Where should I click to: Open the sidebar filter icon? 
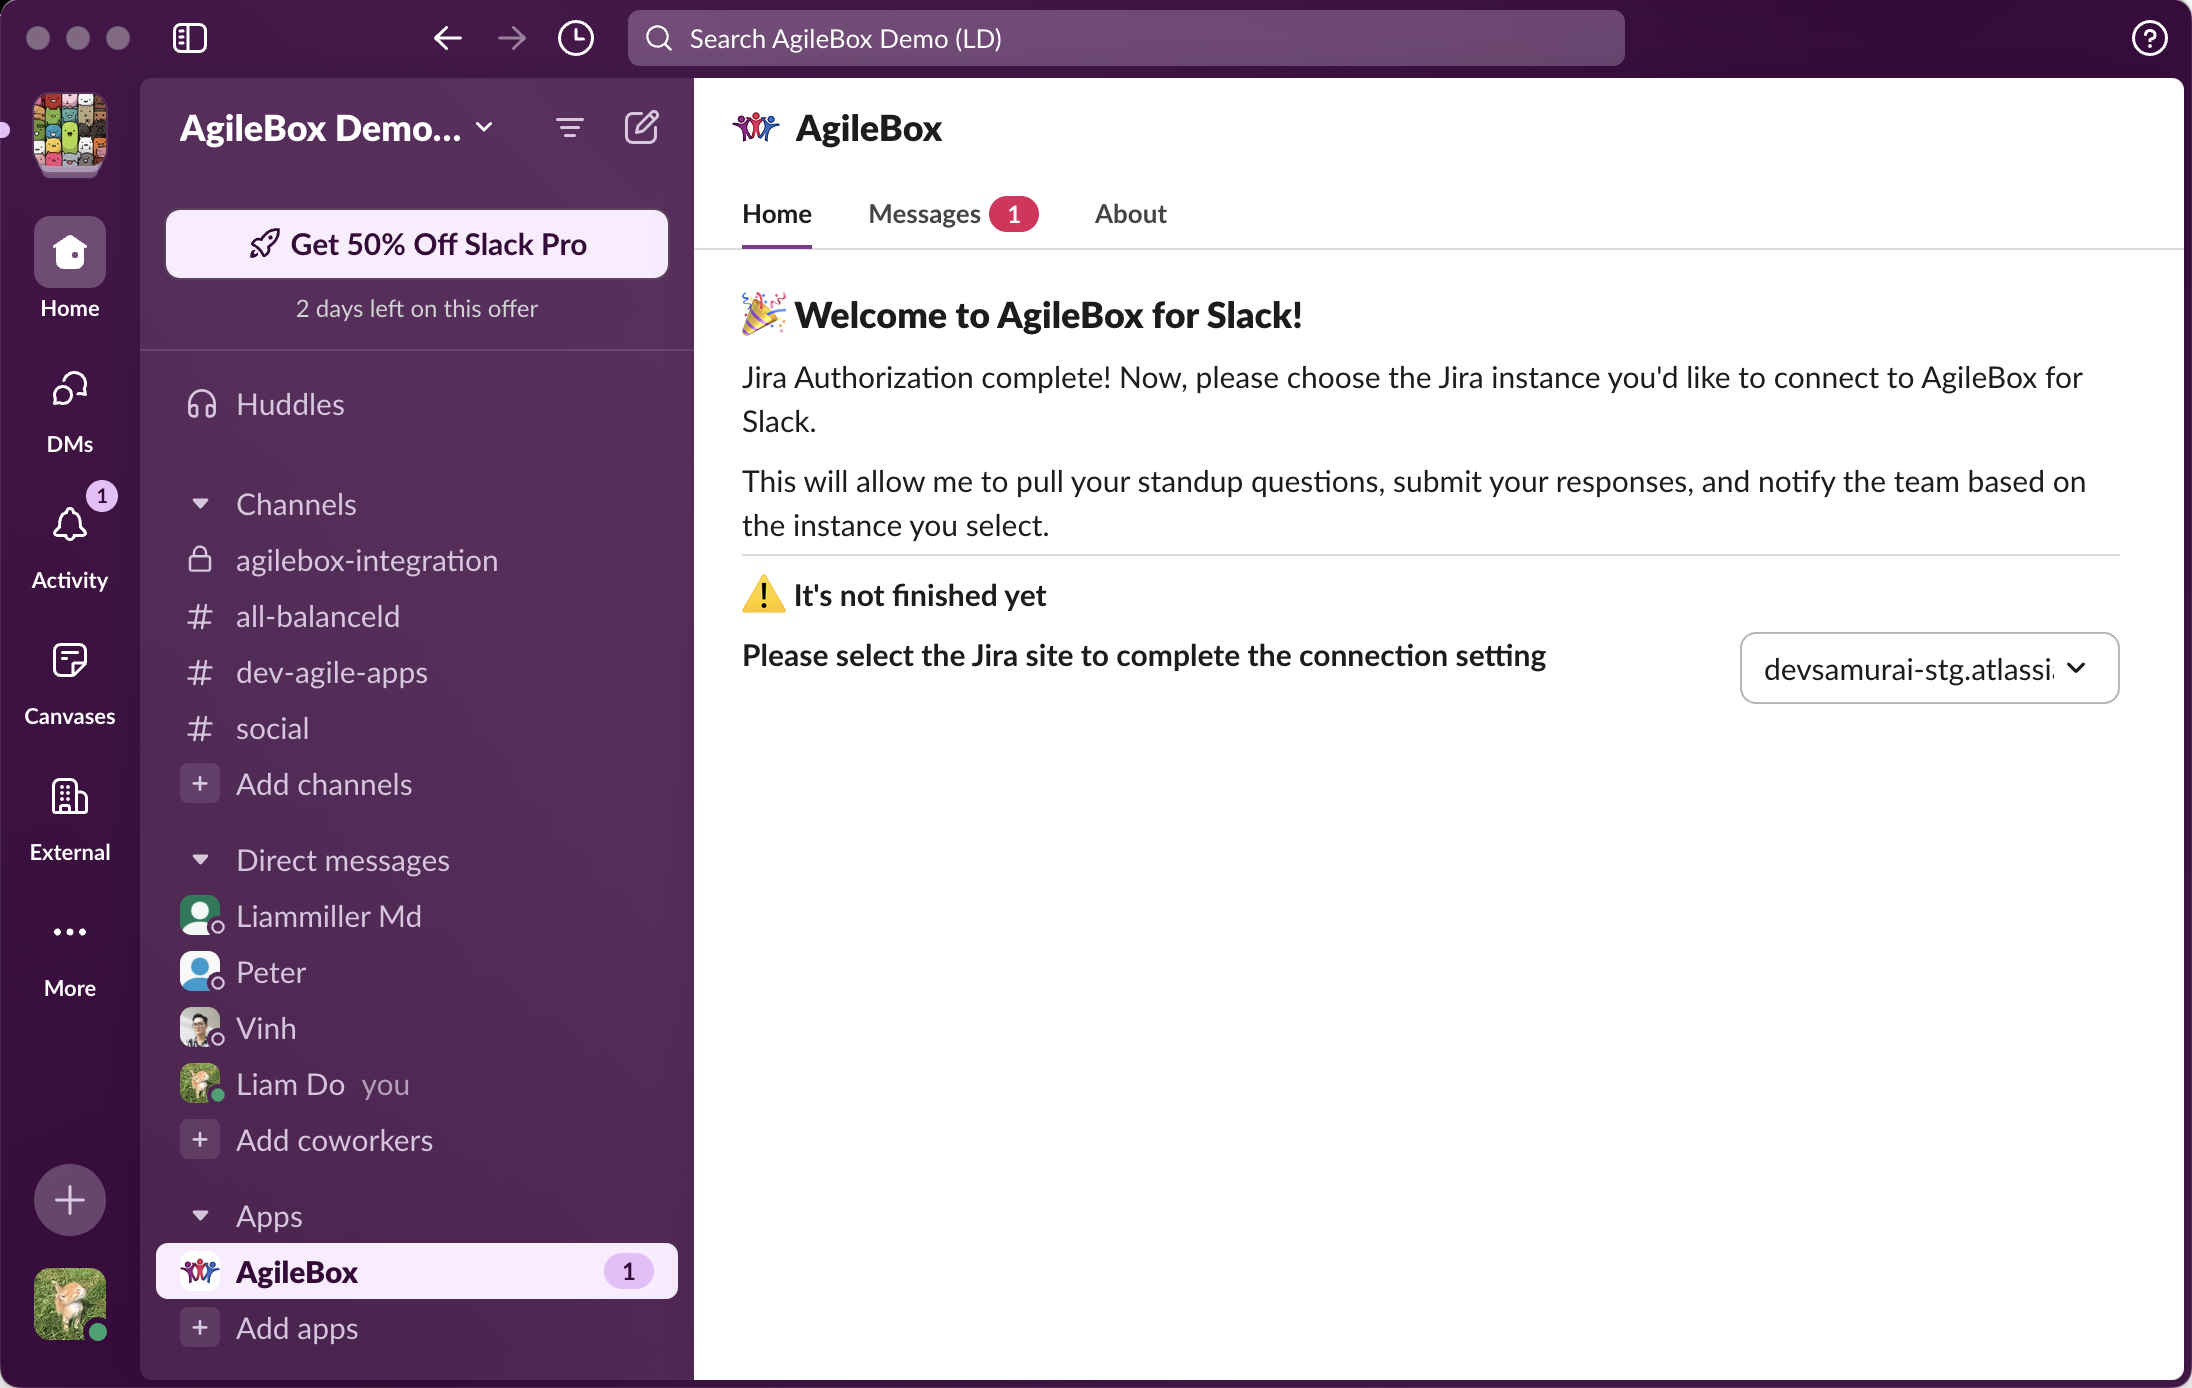569,128
